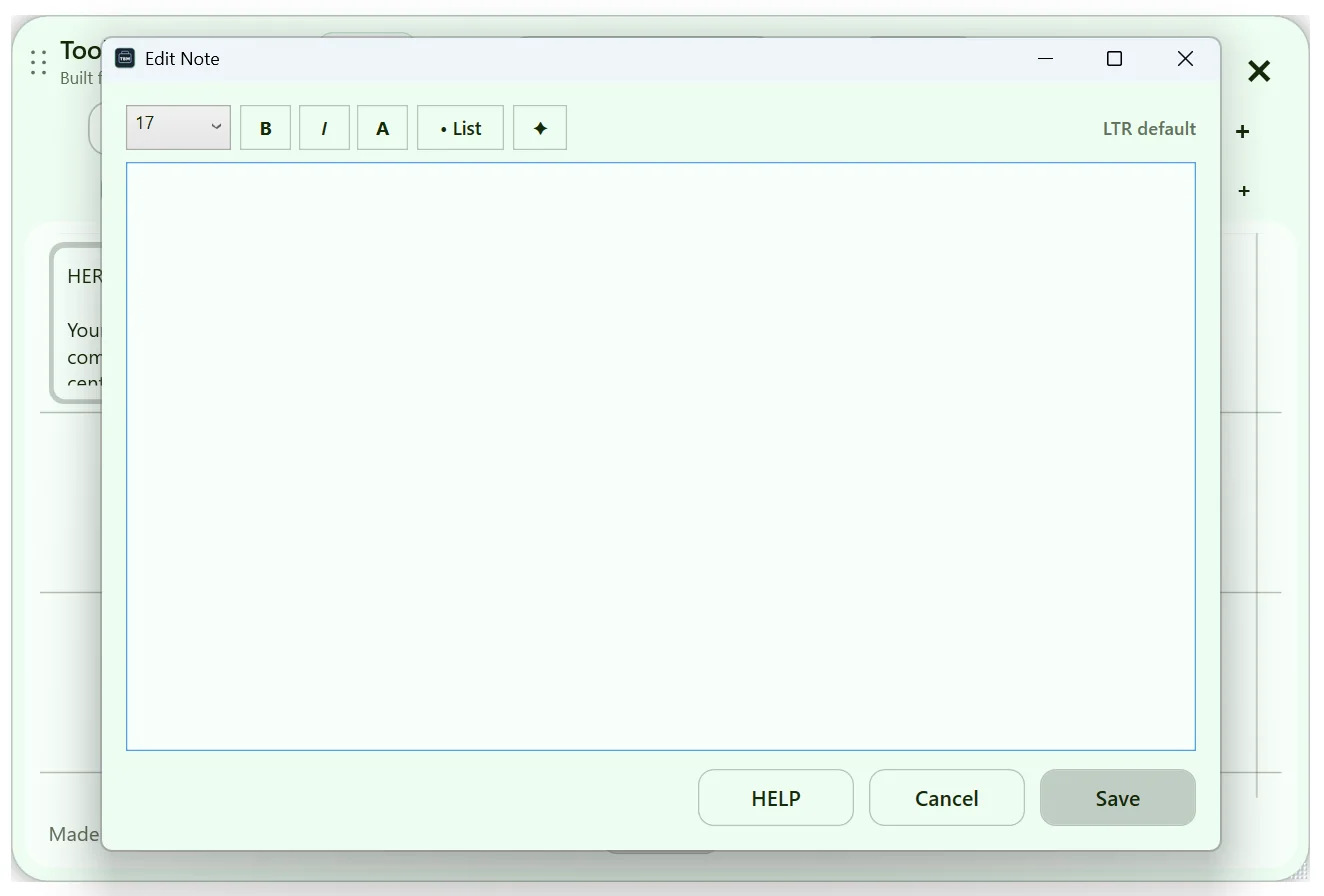Cancel editing the note
This screenshot has width=1324, height=896.
coord(947,798)
